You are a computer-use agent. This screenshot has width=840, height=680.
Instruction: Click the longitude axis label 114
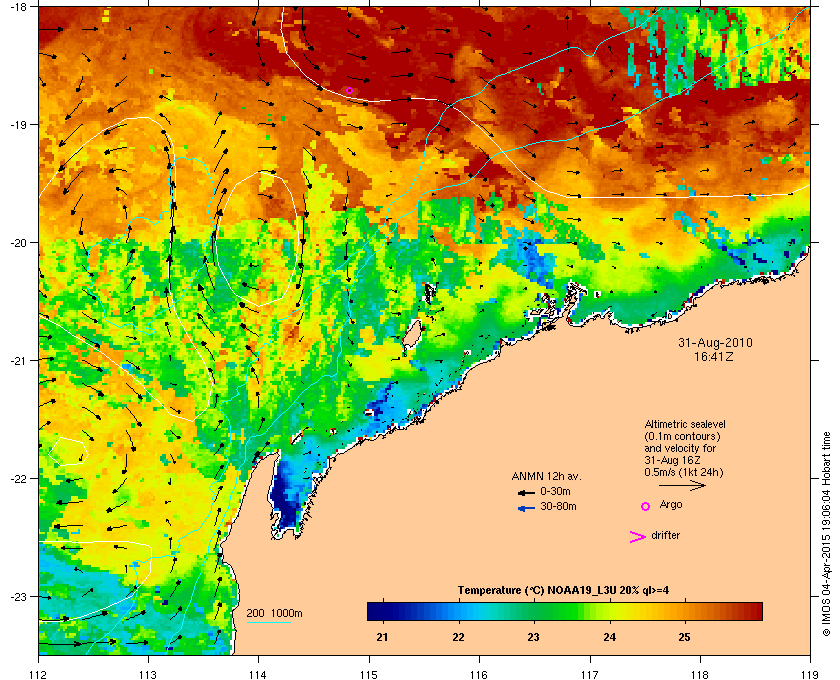pos(258,675)
